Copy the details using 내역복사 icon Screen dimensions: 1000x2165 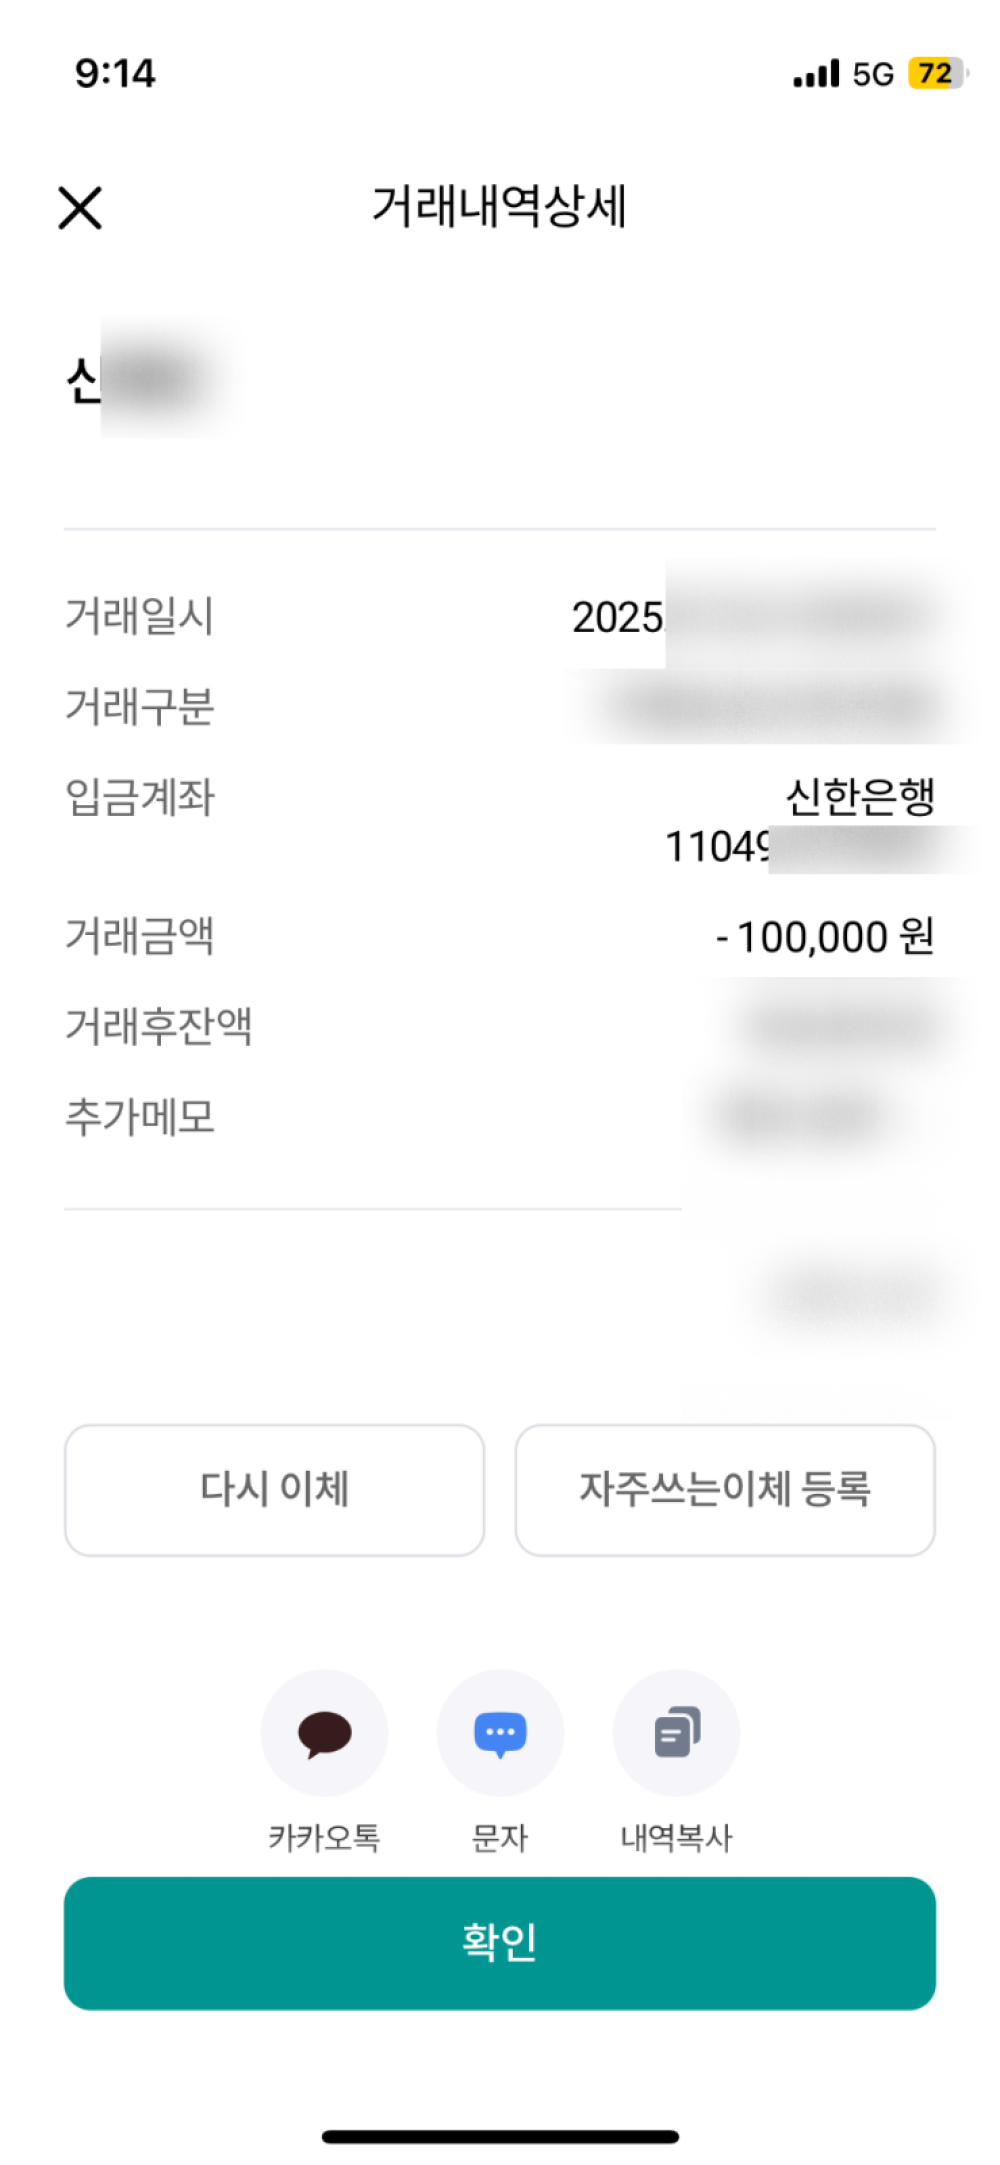tap(676, 1732)
